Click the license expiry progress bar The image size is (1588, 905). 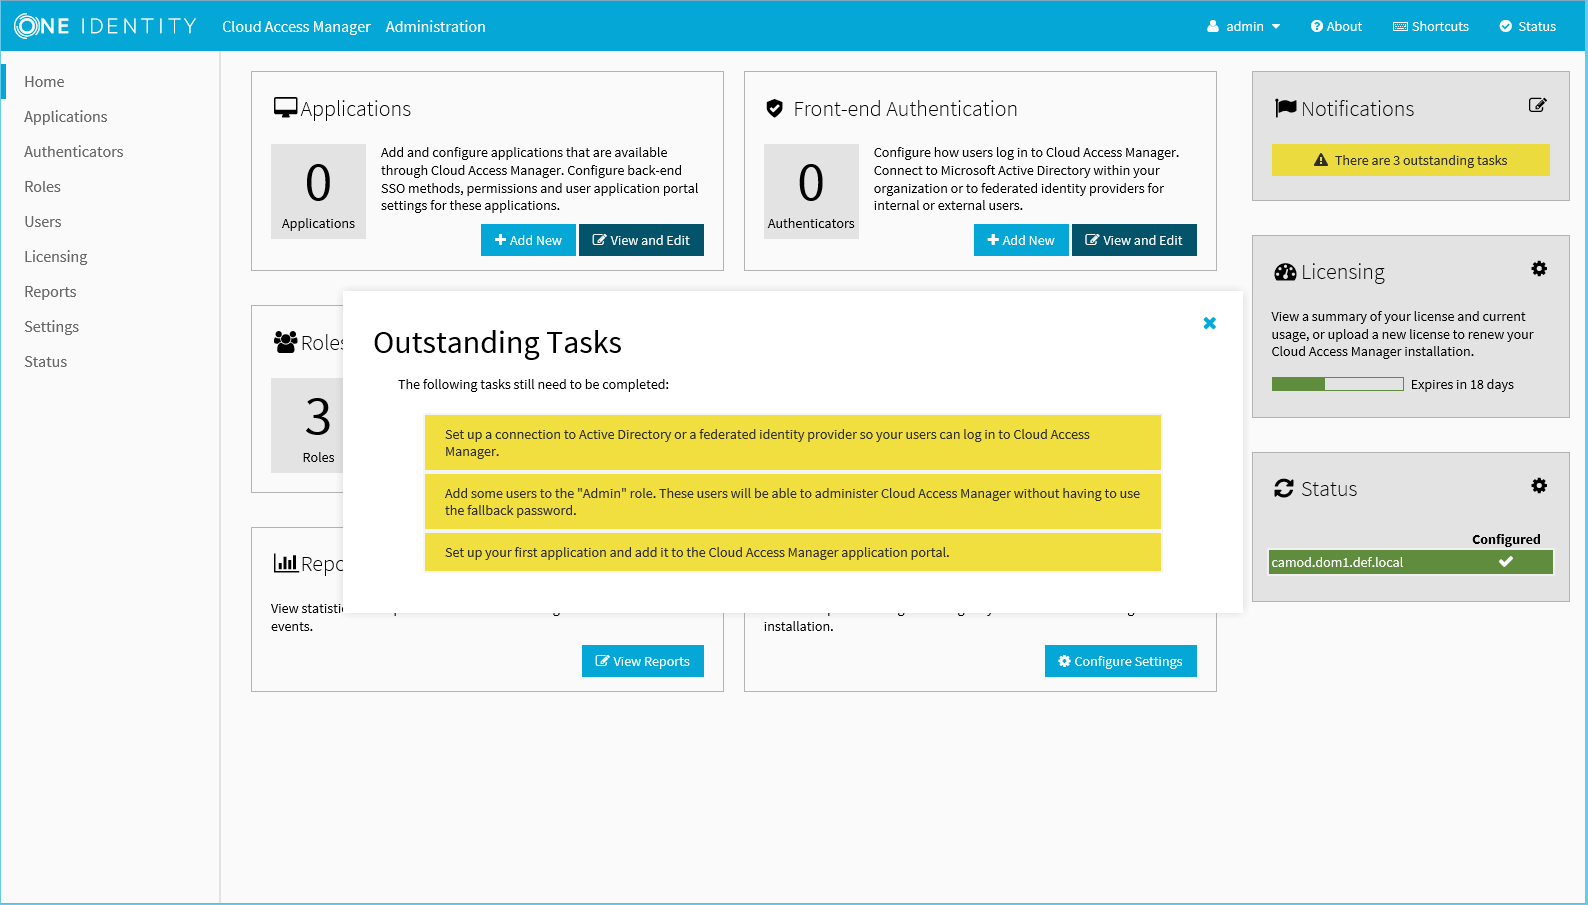pyautogui.click(x=1338, y=384)
